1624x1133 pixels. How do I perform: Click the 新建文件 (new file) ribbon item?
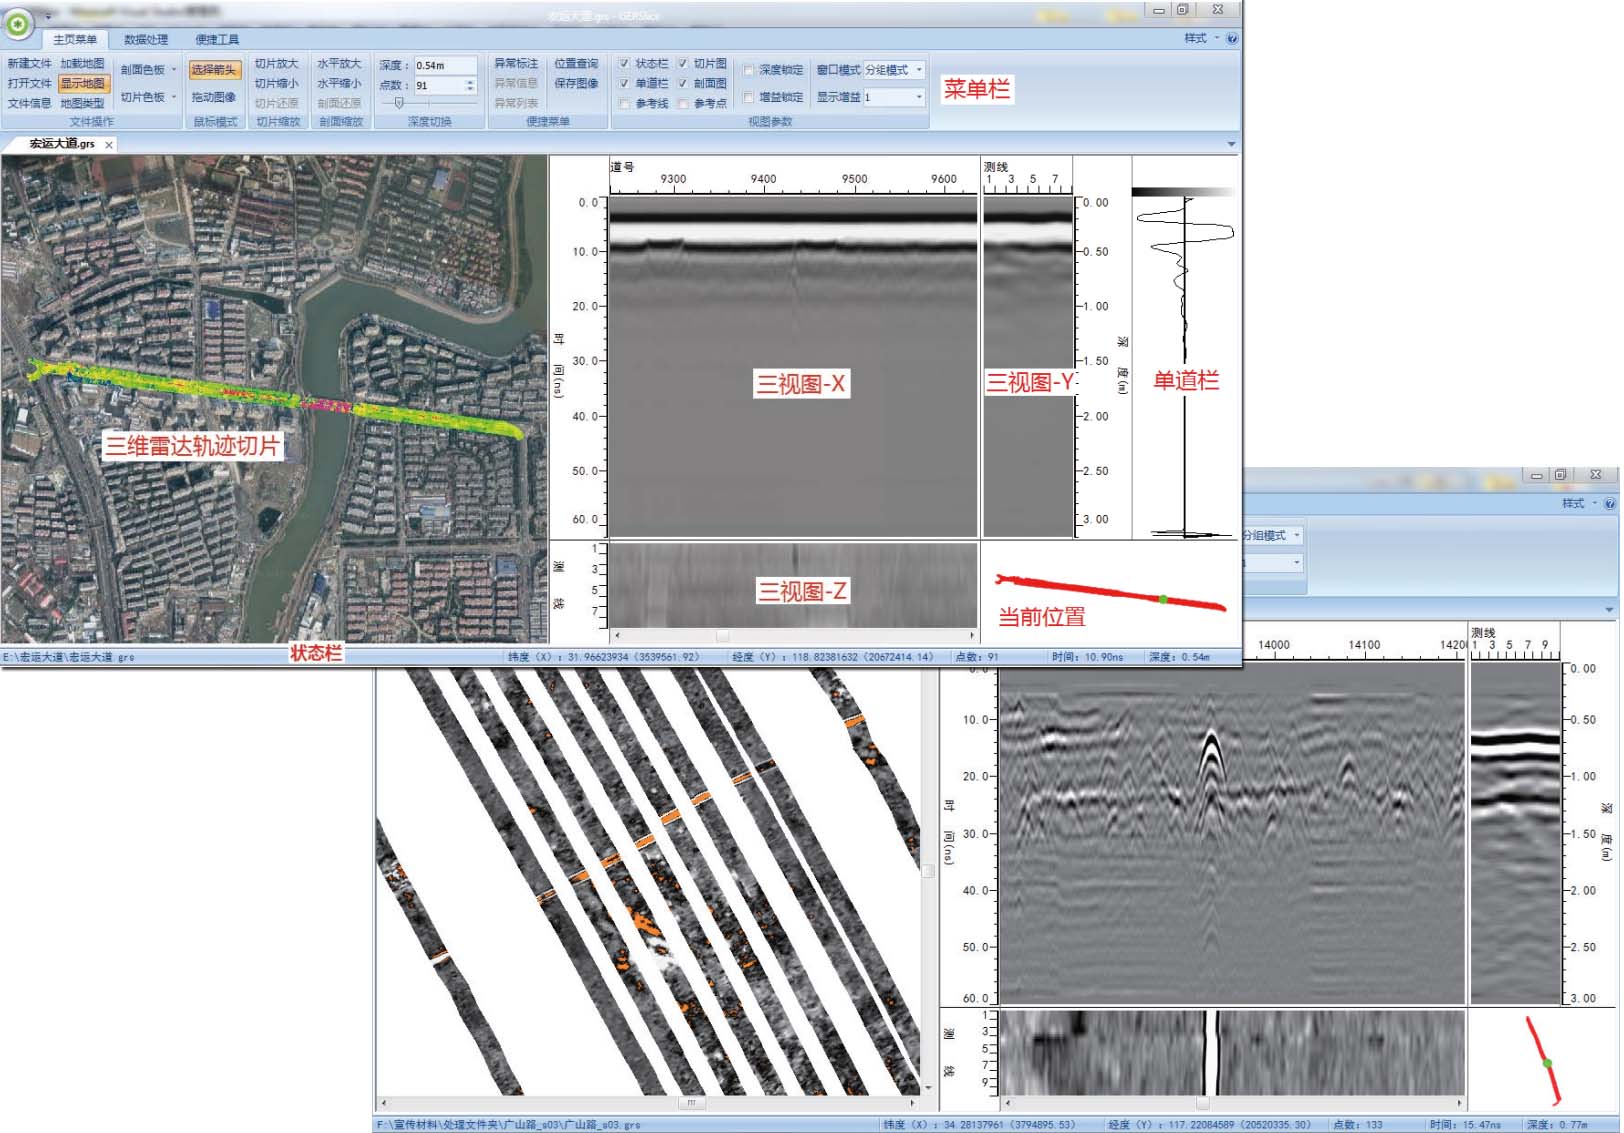[29, 64]
